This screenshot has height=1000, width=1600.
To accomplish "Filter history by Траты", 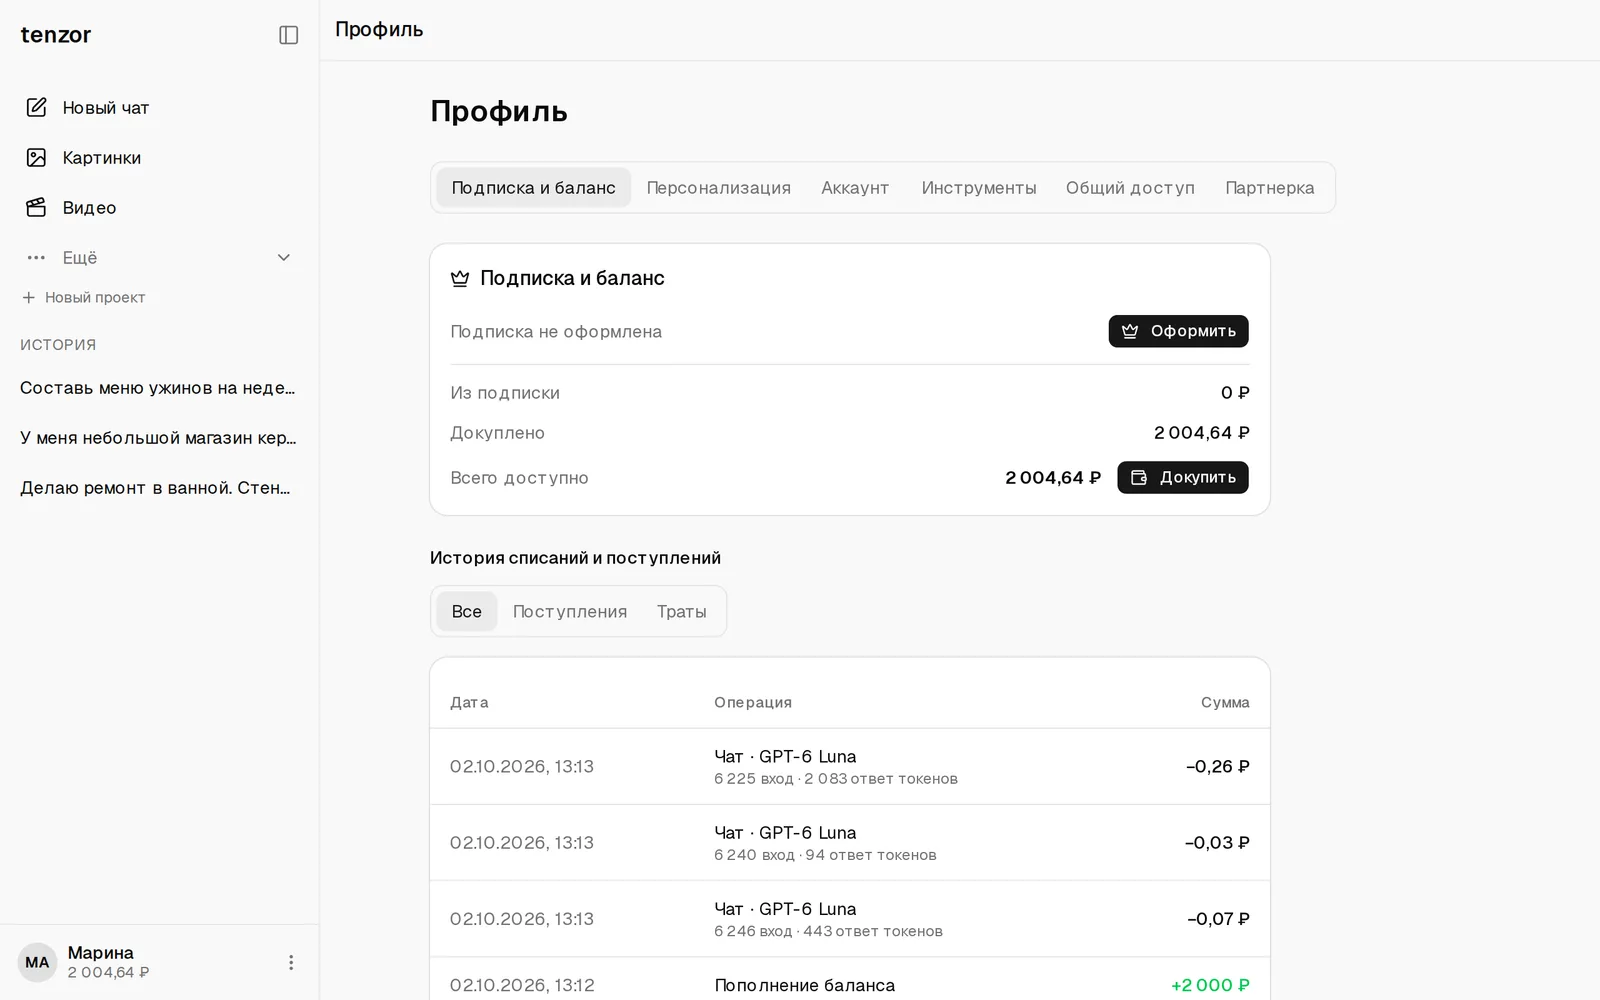I will pos(681,611).
